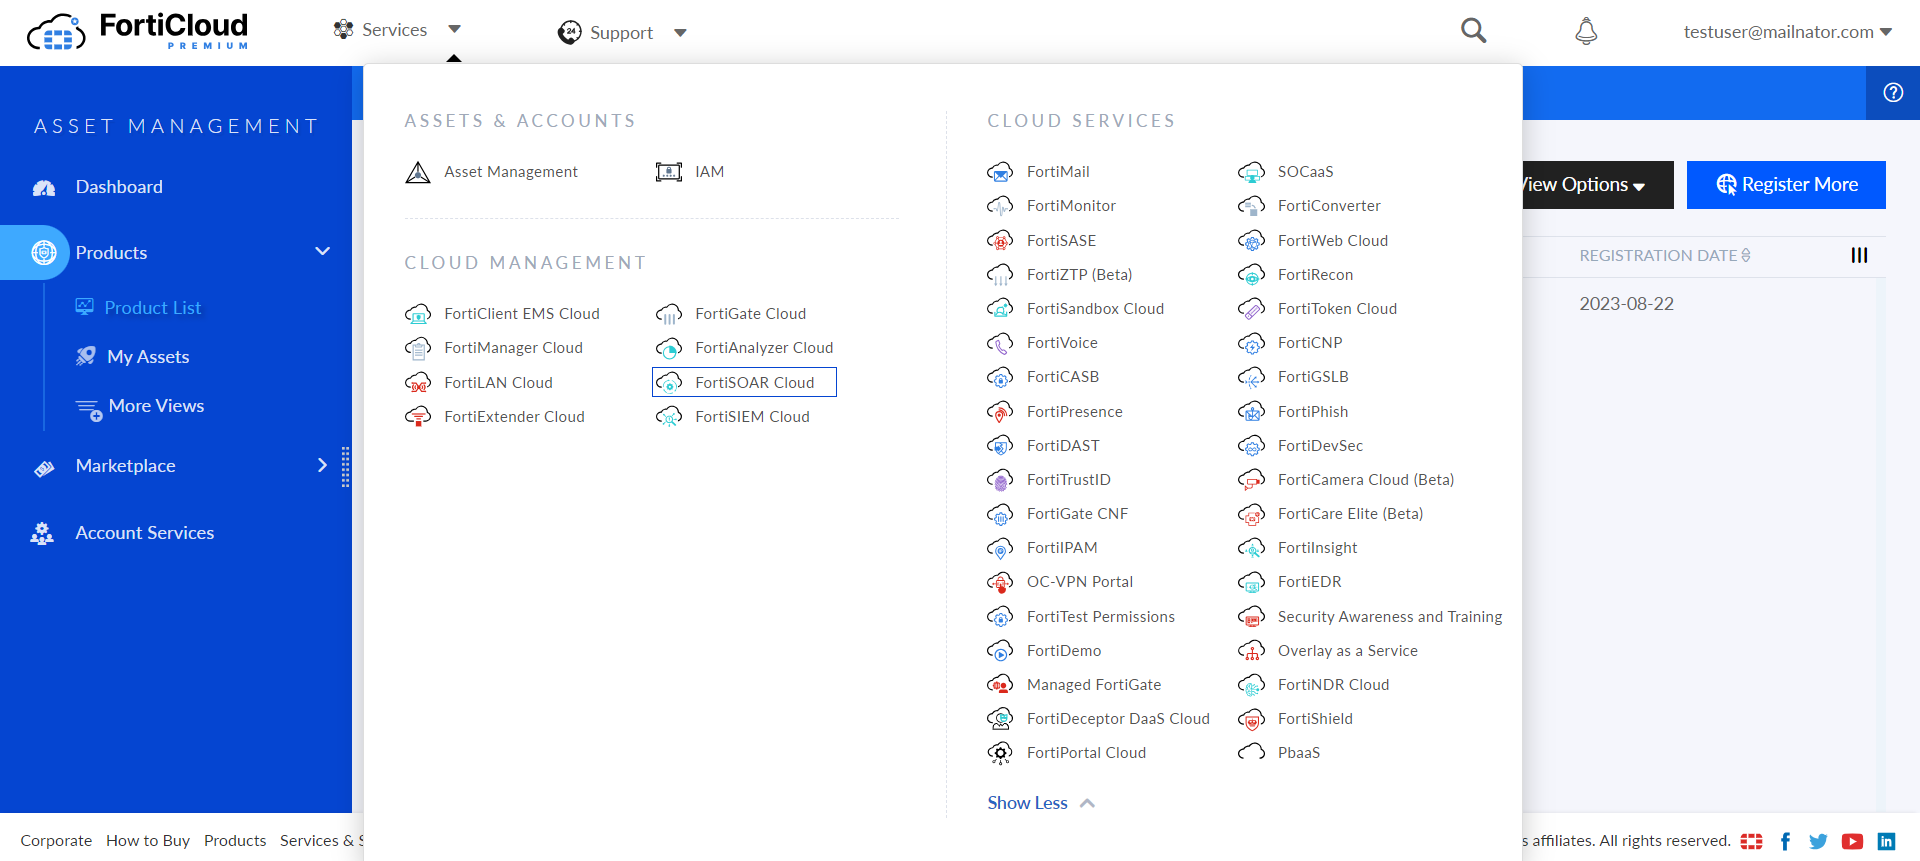Select FortiSOAR Cloud from menu

pyautogui.click(x=744, y=383)
